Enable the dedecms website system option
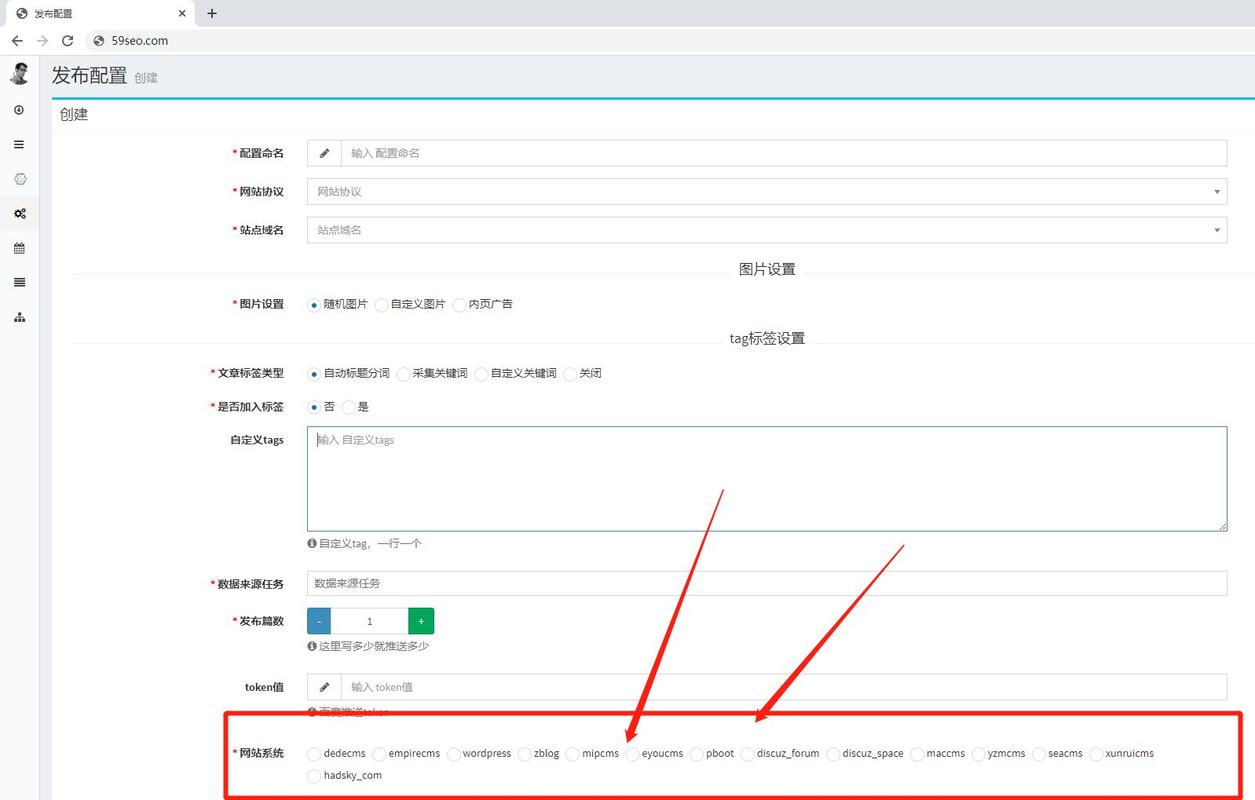 (313, 754)
